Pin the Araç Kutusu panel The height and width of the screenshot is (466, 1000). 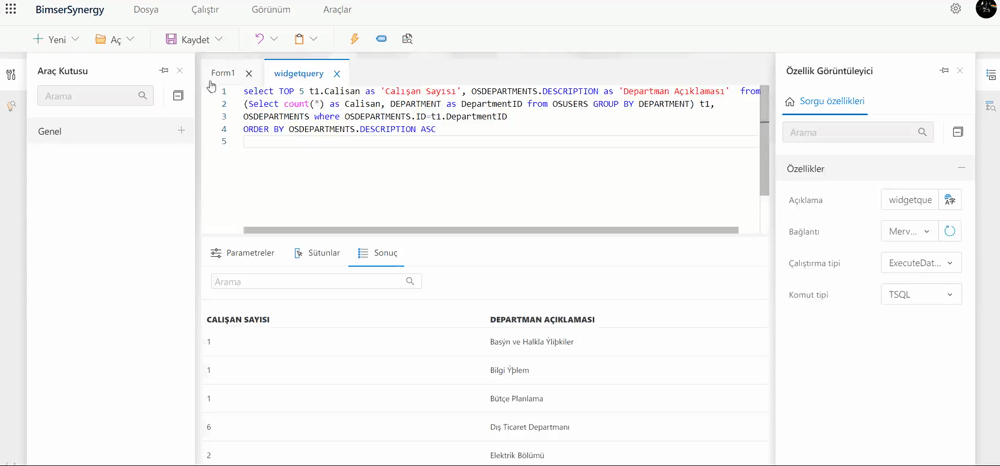pos(164,71)
